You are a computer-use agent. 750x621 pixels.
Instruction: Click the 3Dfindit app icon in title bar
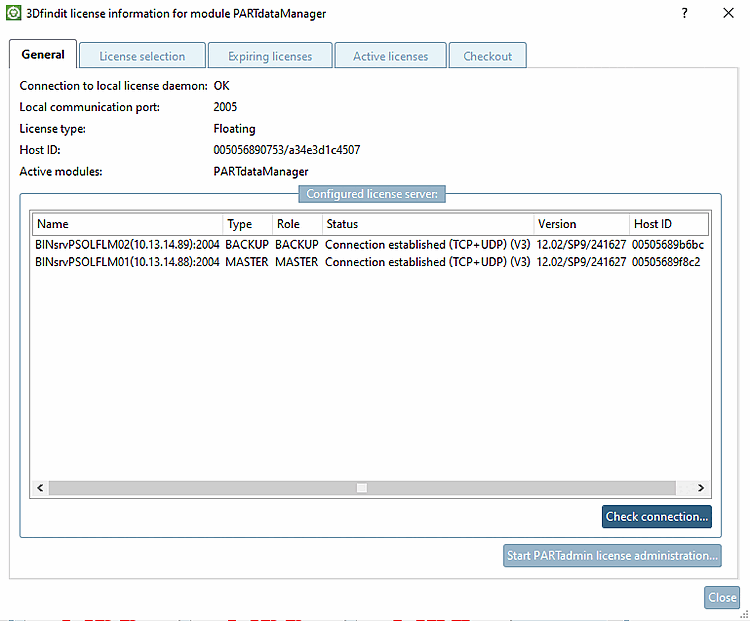tap(13, 13)
